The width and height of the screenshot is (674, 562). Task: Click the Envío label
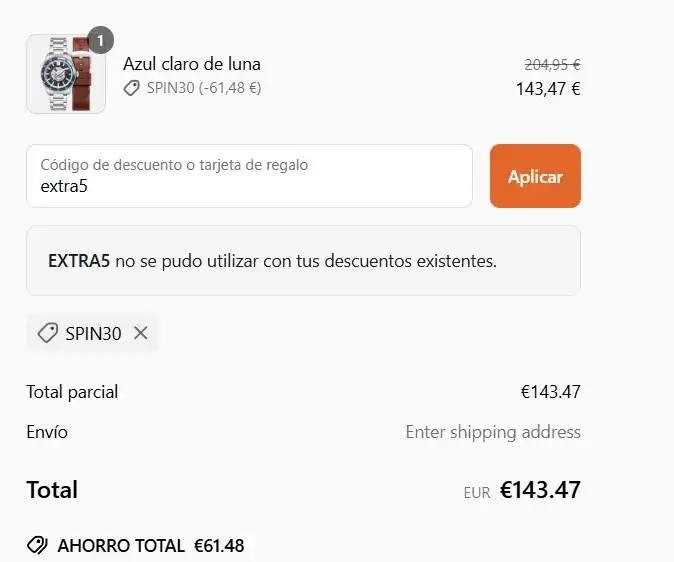(47, 432)
